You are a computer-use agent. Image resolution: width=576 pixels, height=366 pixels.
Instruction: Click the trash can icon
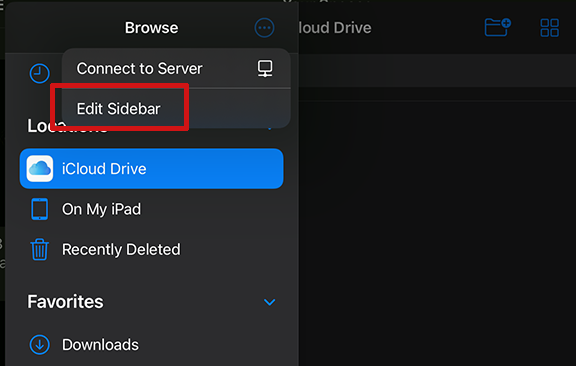(39, 250)
